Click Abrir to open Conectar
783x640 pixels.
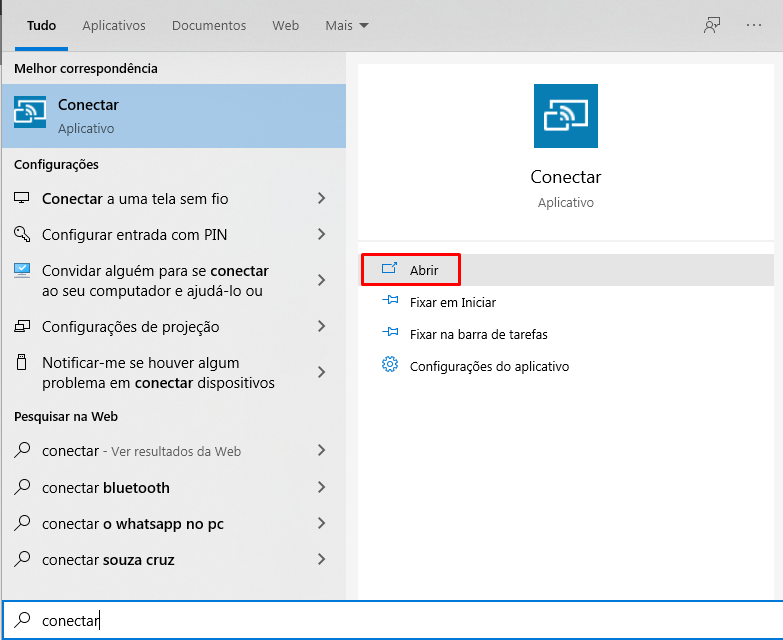(x=567, y=270)
